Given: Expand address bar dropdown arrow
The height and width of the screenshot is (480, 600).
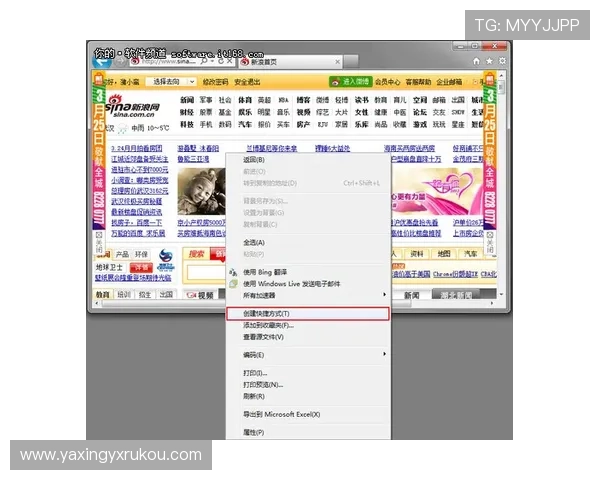Looking at the screenshot, I should point(212,61).
